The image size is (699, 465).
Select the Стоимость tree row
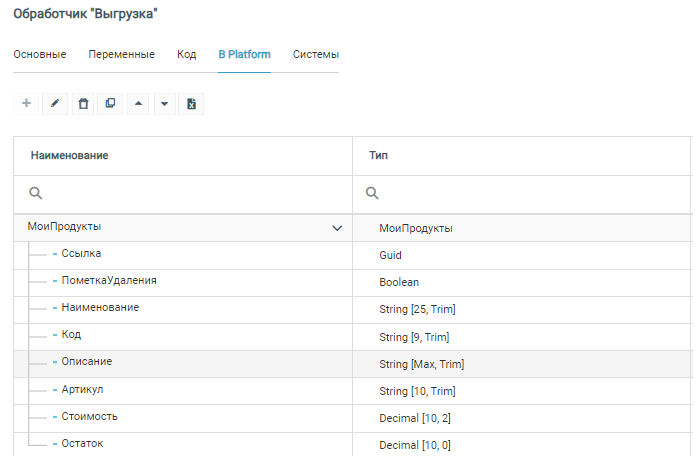pos(353,419)
